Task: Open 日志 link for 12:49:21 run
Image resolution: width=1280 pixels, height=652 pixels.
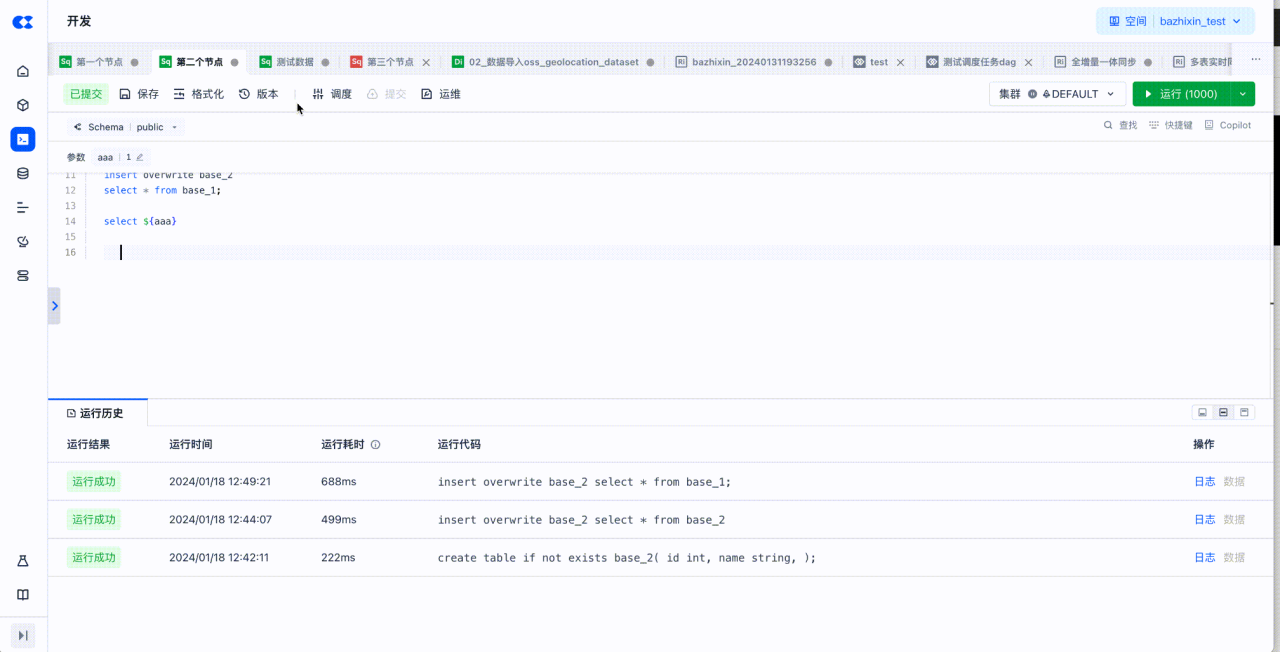Action: tap(1204, 482)
